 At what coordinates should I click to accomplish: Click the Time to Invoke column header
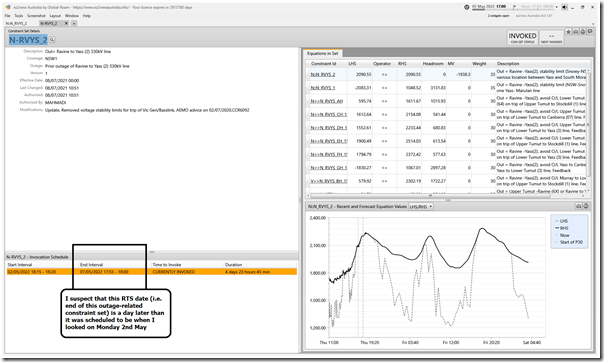click(167, 265)
